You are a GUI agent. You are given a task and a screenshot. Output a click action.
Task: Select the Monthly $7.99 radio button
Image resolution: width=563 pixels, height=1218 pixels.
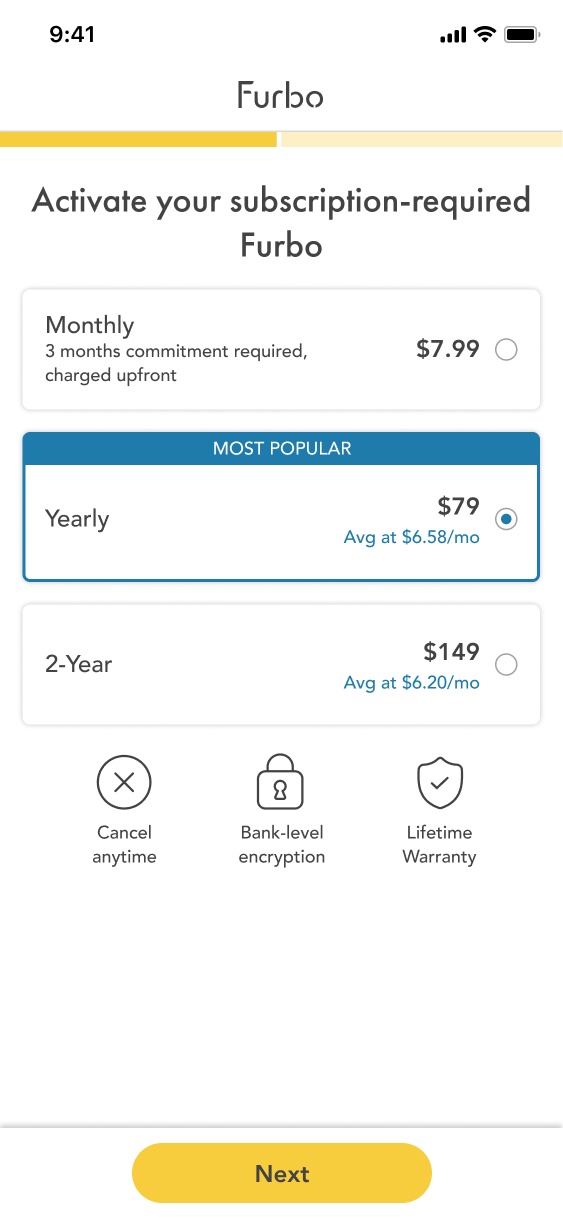[507, 350]
